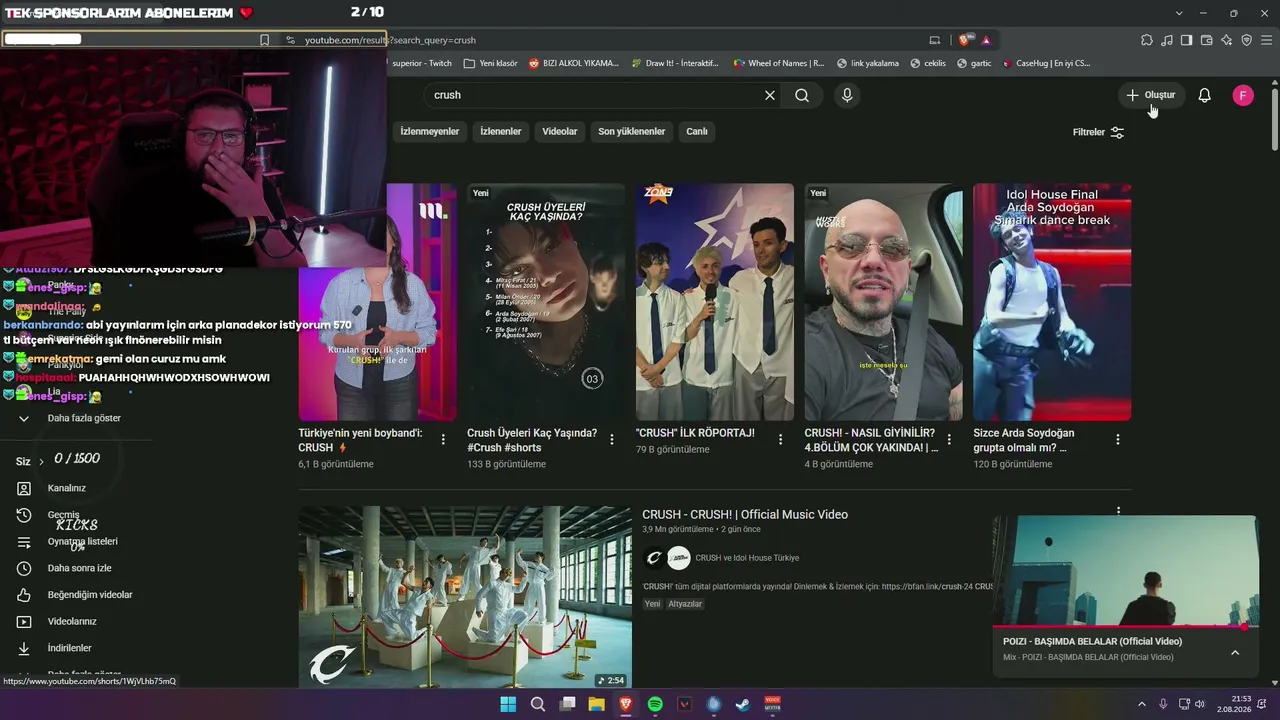This screenshot has height=720, width=1280.
Task: Show hidden system tray icons
Action: (x=1141, y=704)
